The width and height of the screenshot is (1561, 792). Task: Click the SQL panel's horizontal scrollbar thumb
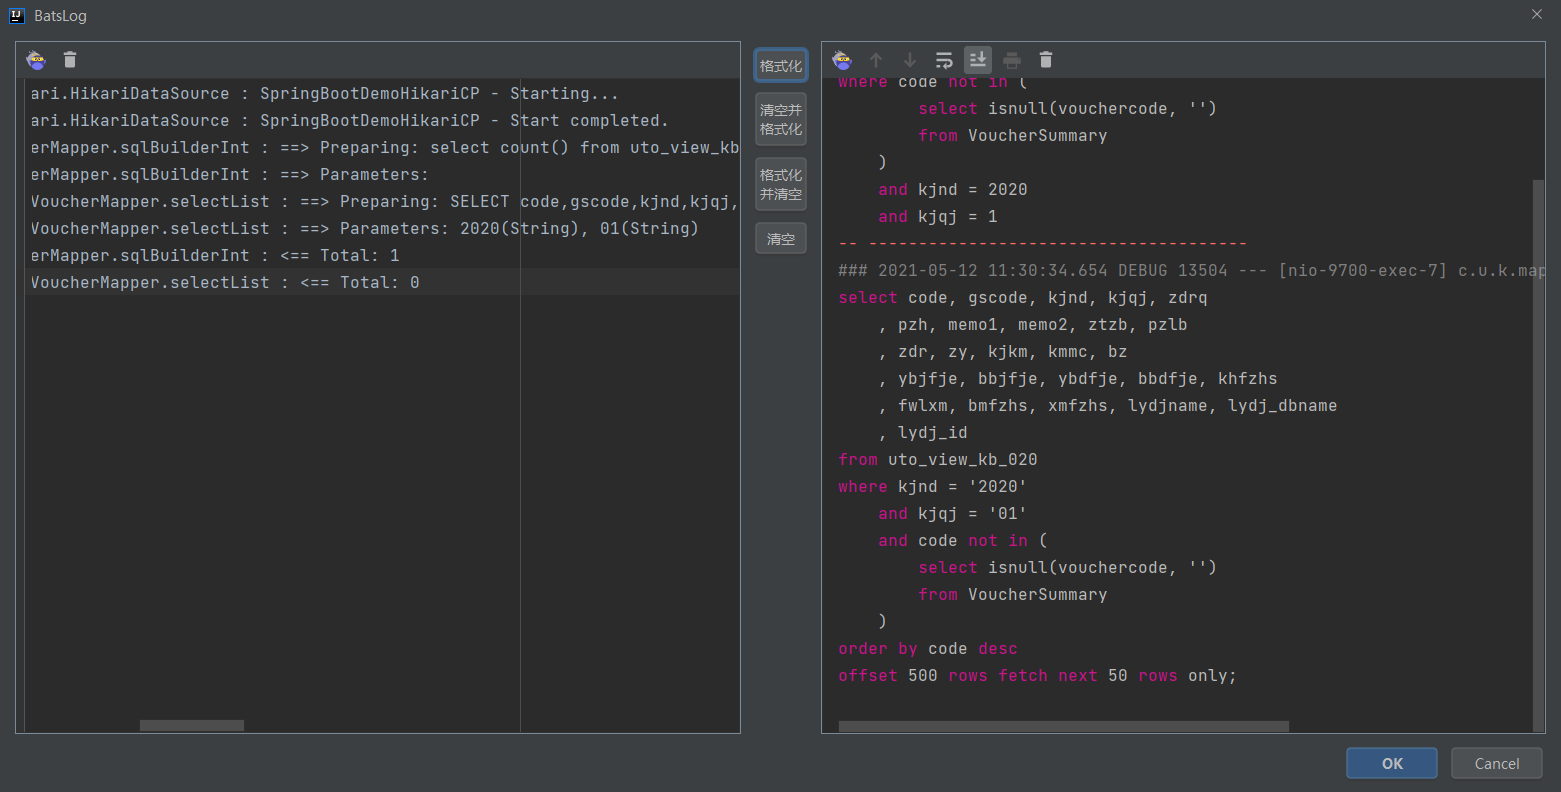(x=1062, y=721)
